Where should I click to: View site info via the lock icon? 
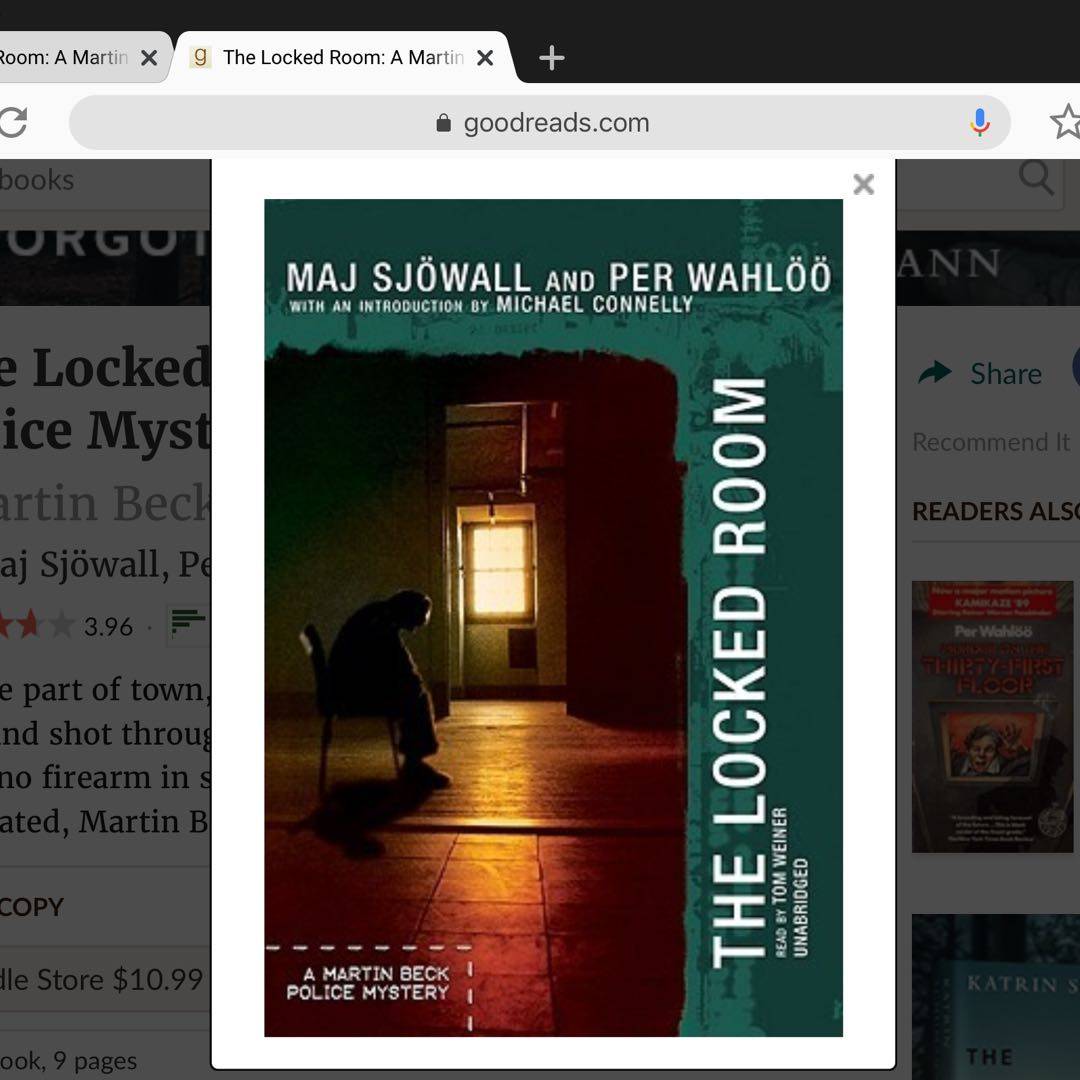(443, 123)
